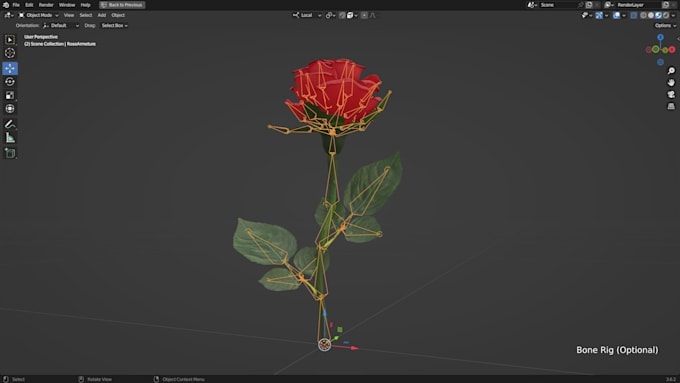Open the editor type selector
Screen dimensions: 680x383
(x=9, y=15)
